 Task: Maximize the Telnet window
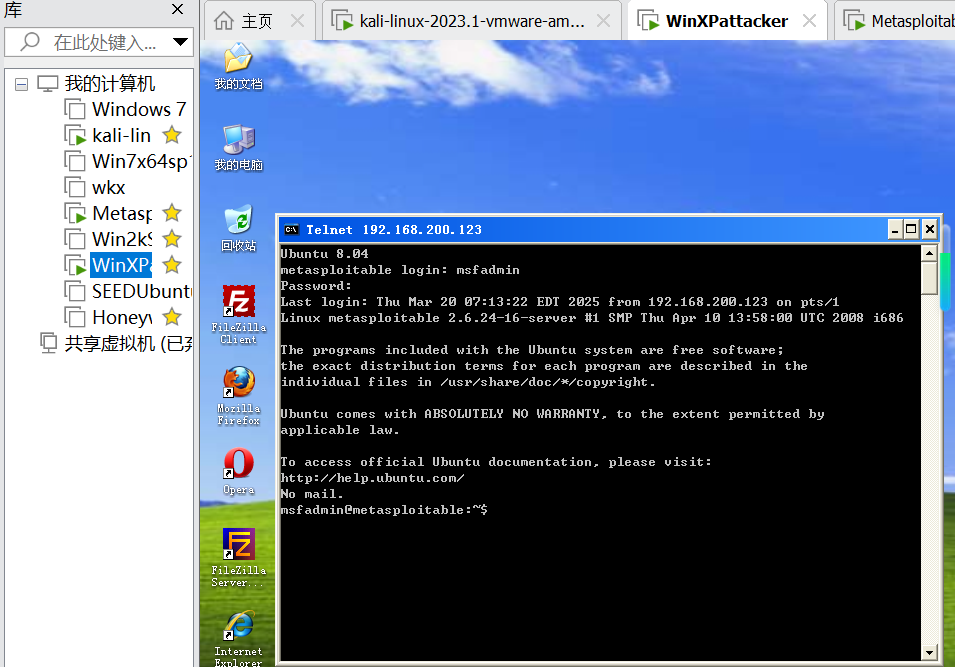(x=911, y=230)
